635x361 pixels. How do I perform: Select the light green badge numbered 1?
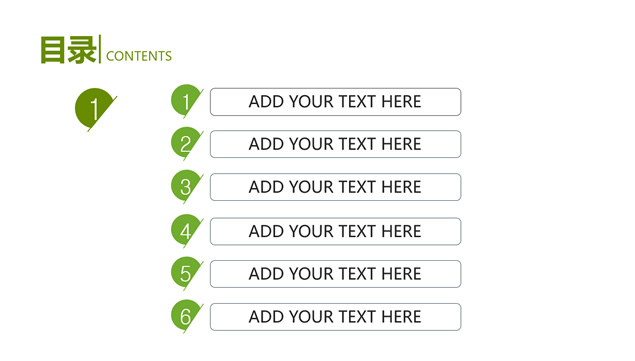click(x=187, y=101)
